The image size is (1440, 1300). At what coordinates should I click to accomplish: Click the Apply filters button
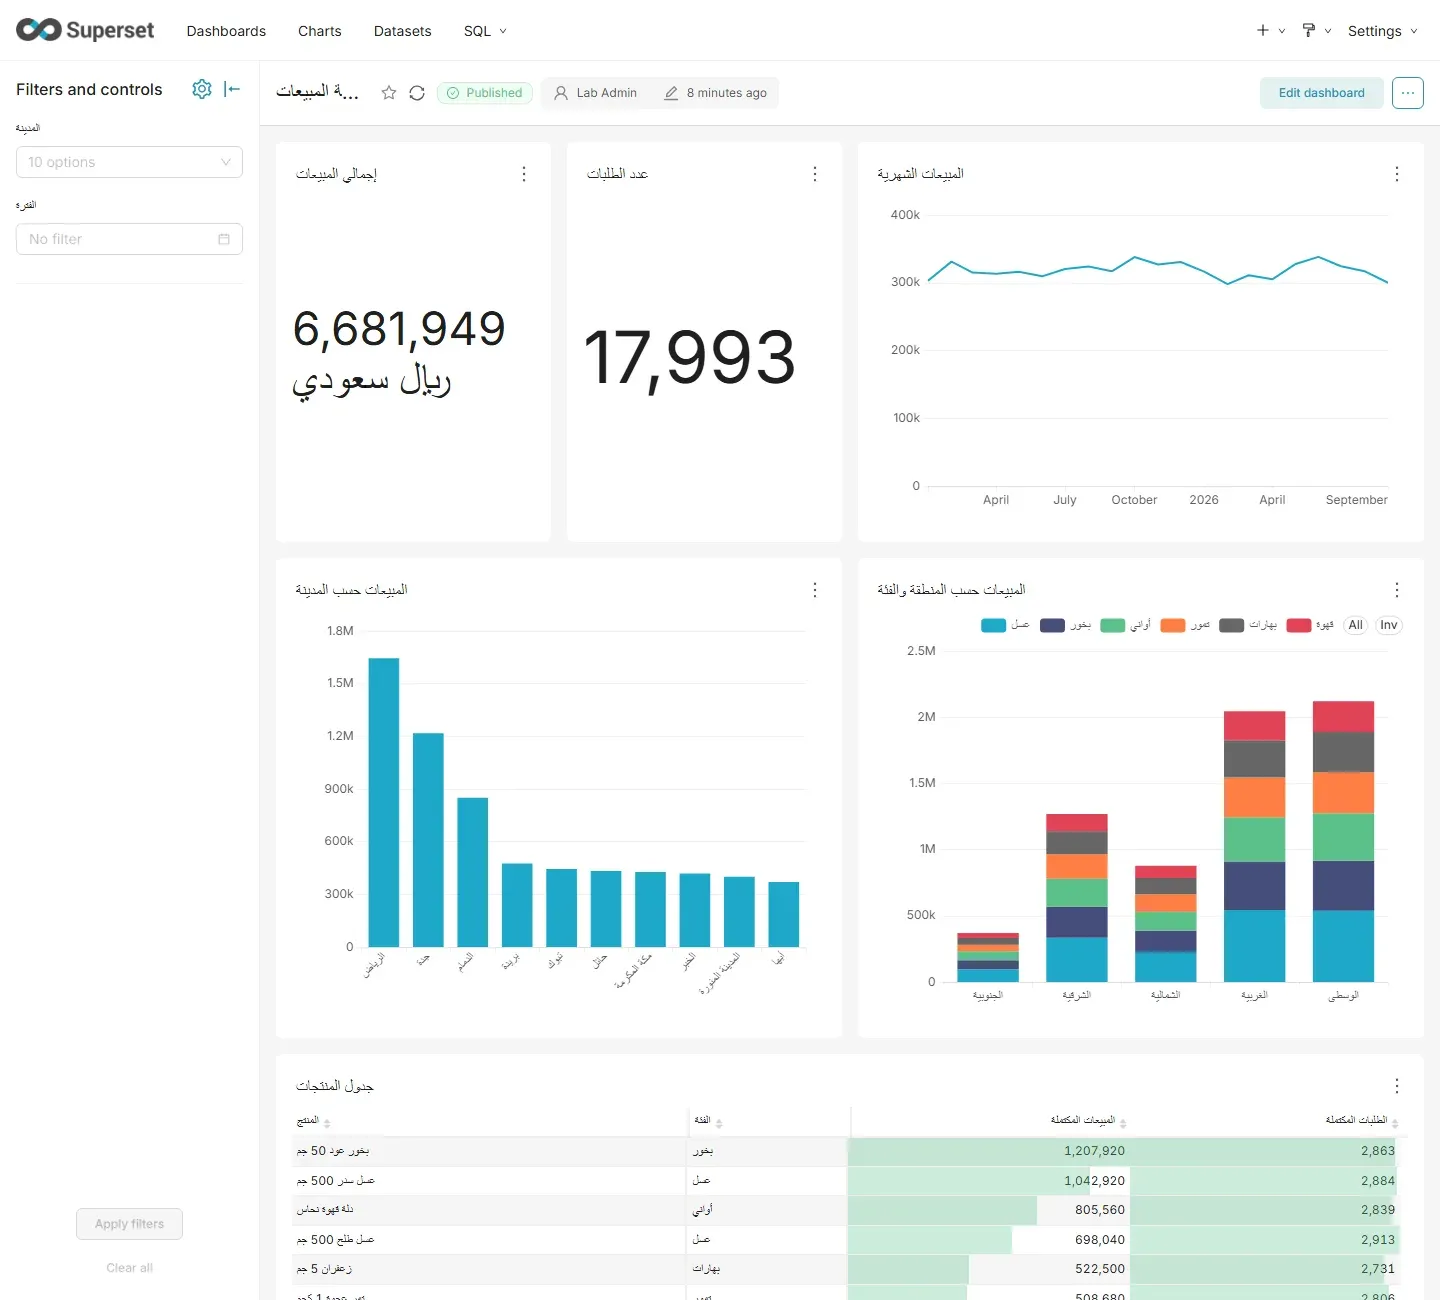[129, 1224]
